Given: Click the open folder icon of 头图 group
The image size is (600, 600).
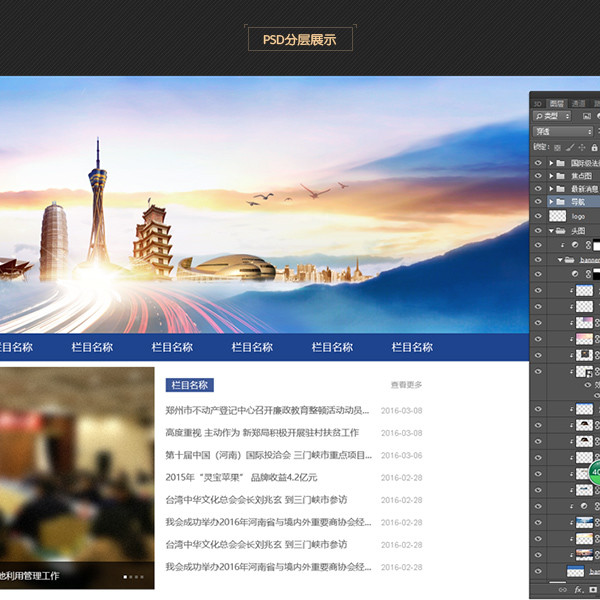Looking at the screenshot, I should coord(561,231).
